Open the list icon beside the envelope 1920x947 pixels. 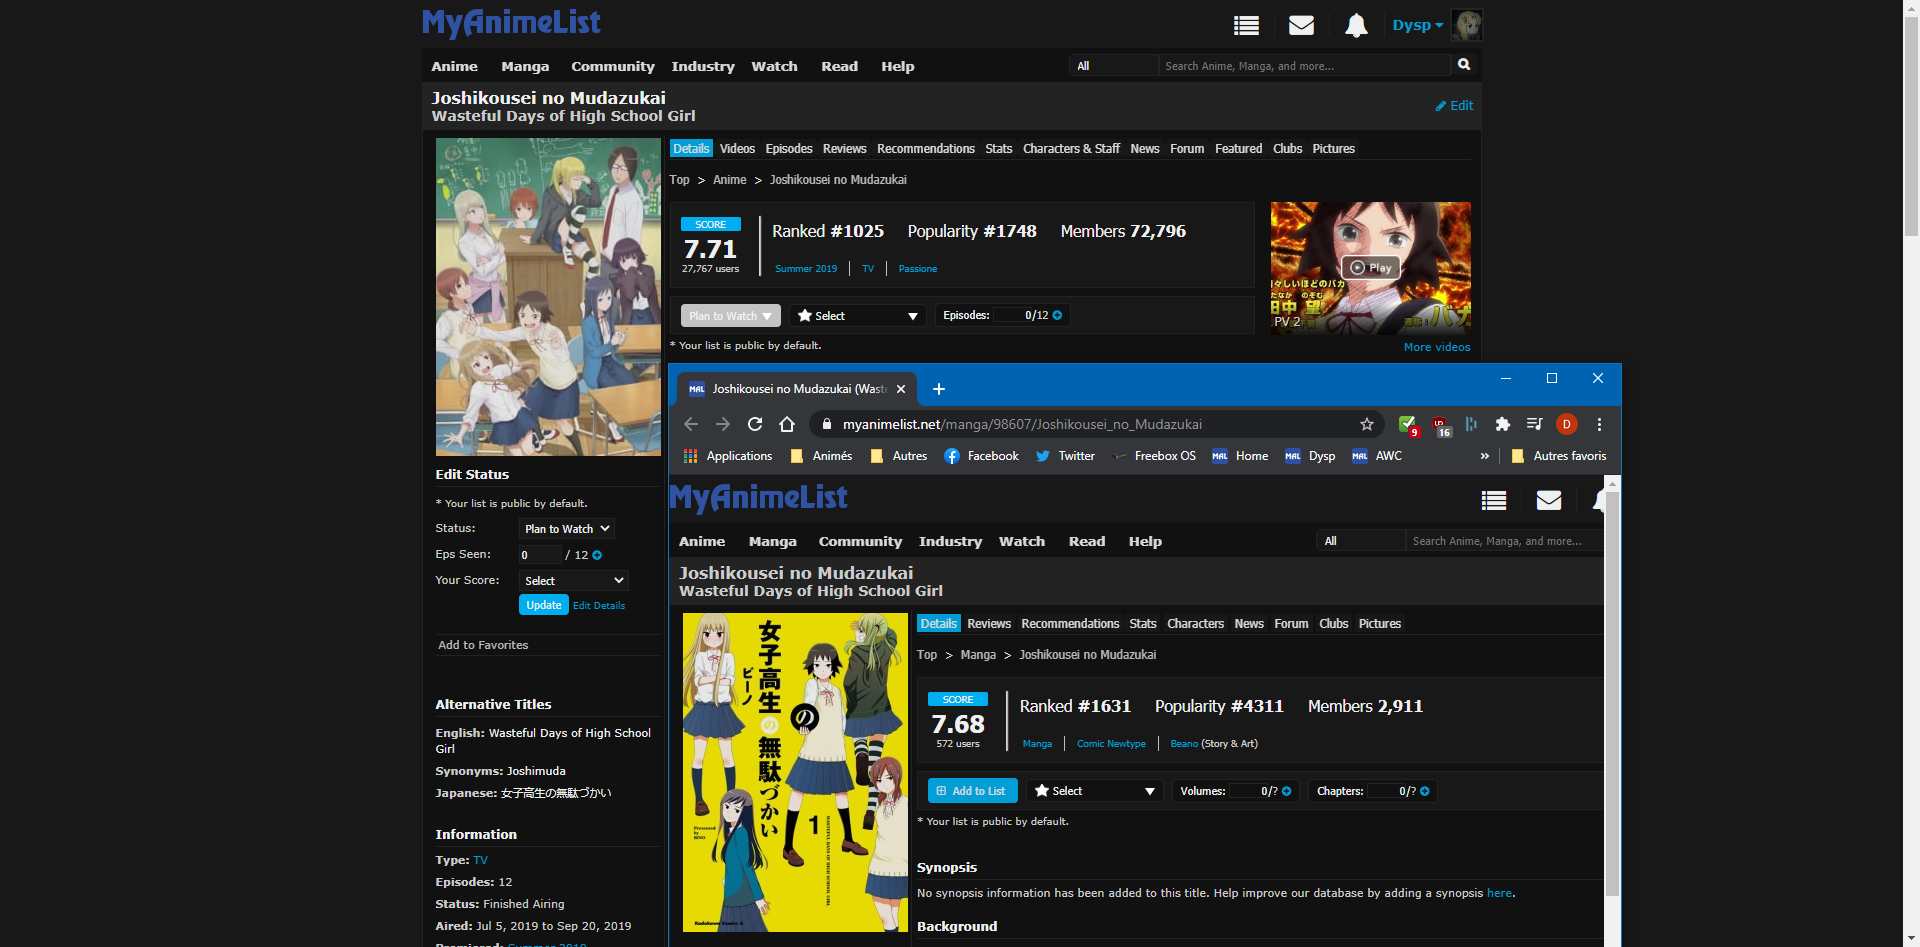[x=1246, y=26]
